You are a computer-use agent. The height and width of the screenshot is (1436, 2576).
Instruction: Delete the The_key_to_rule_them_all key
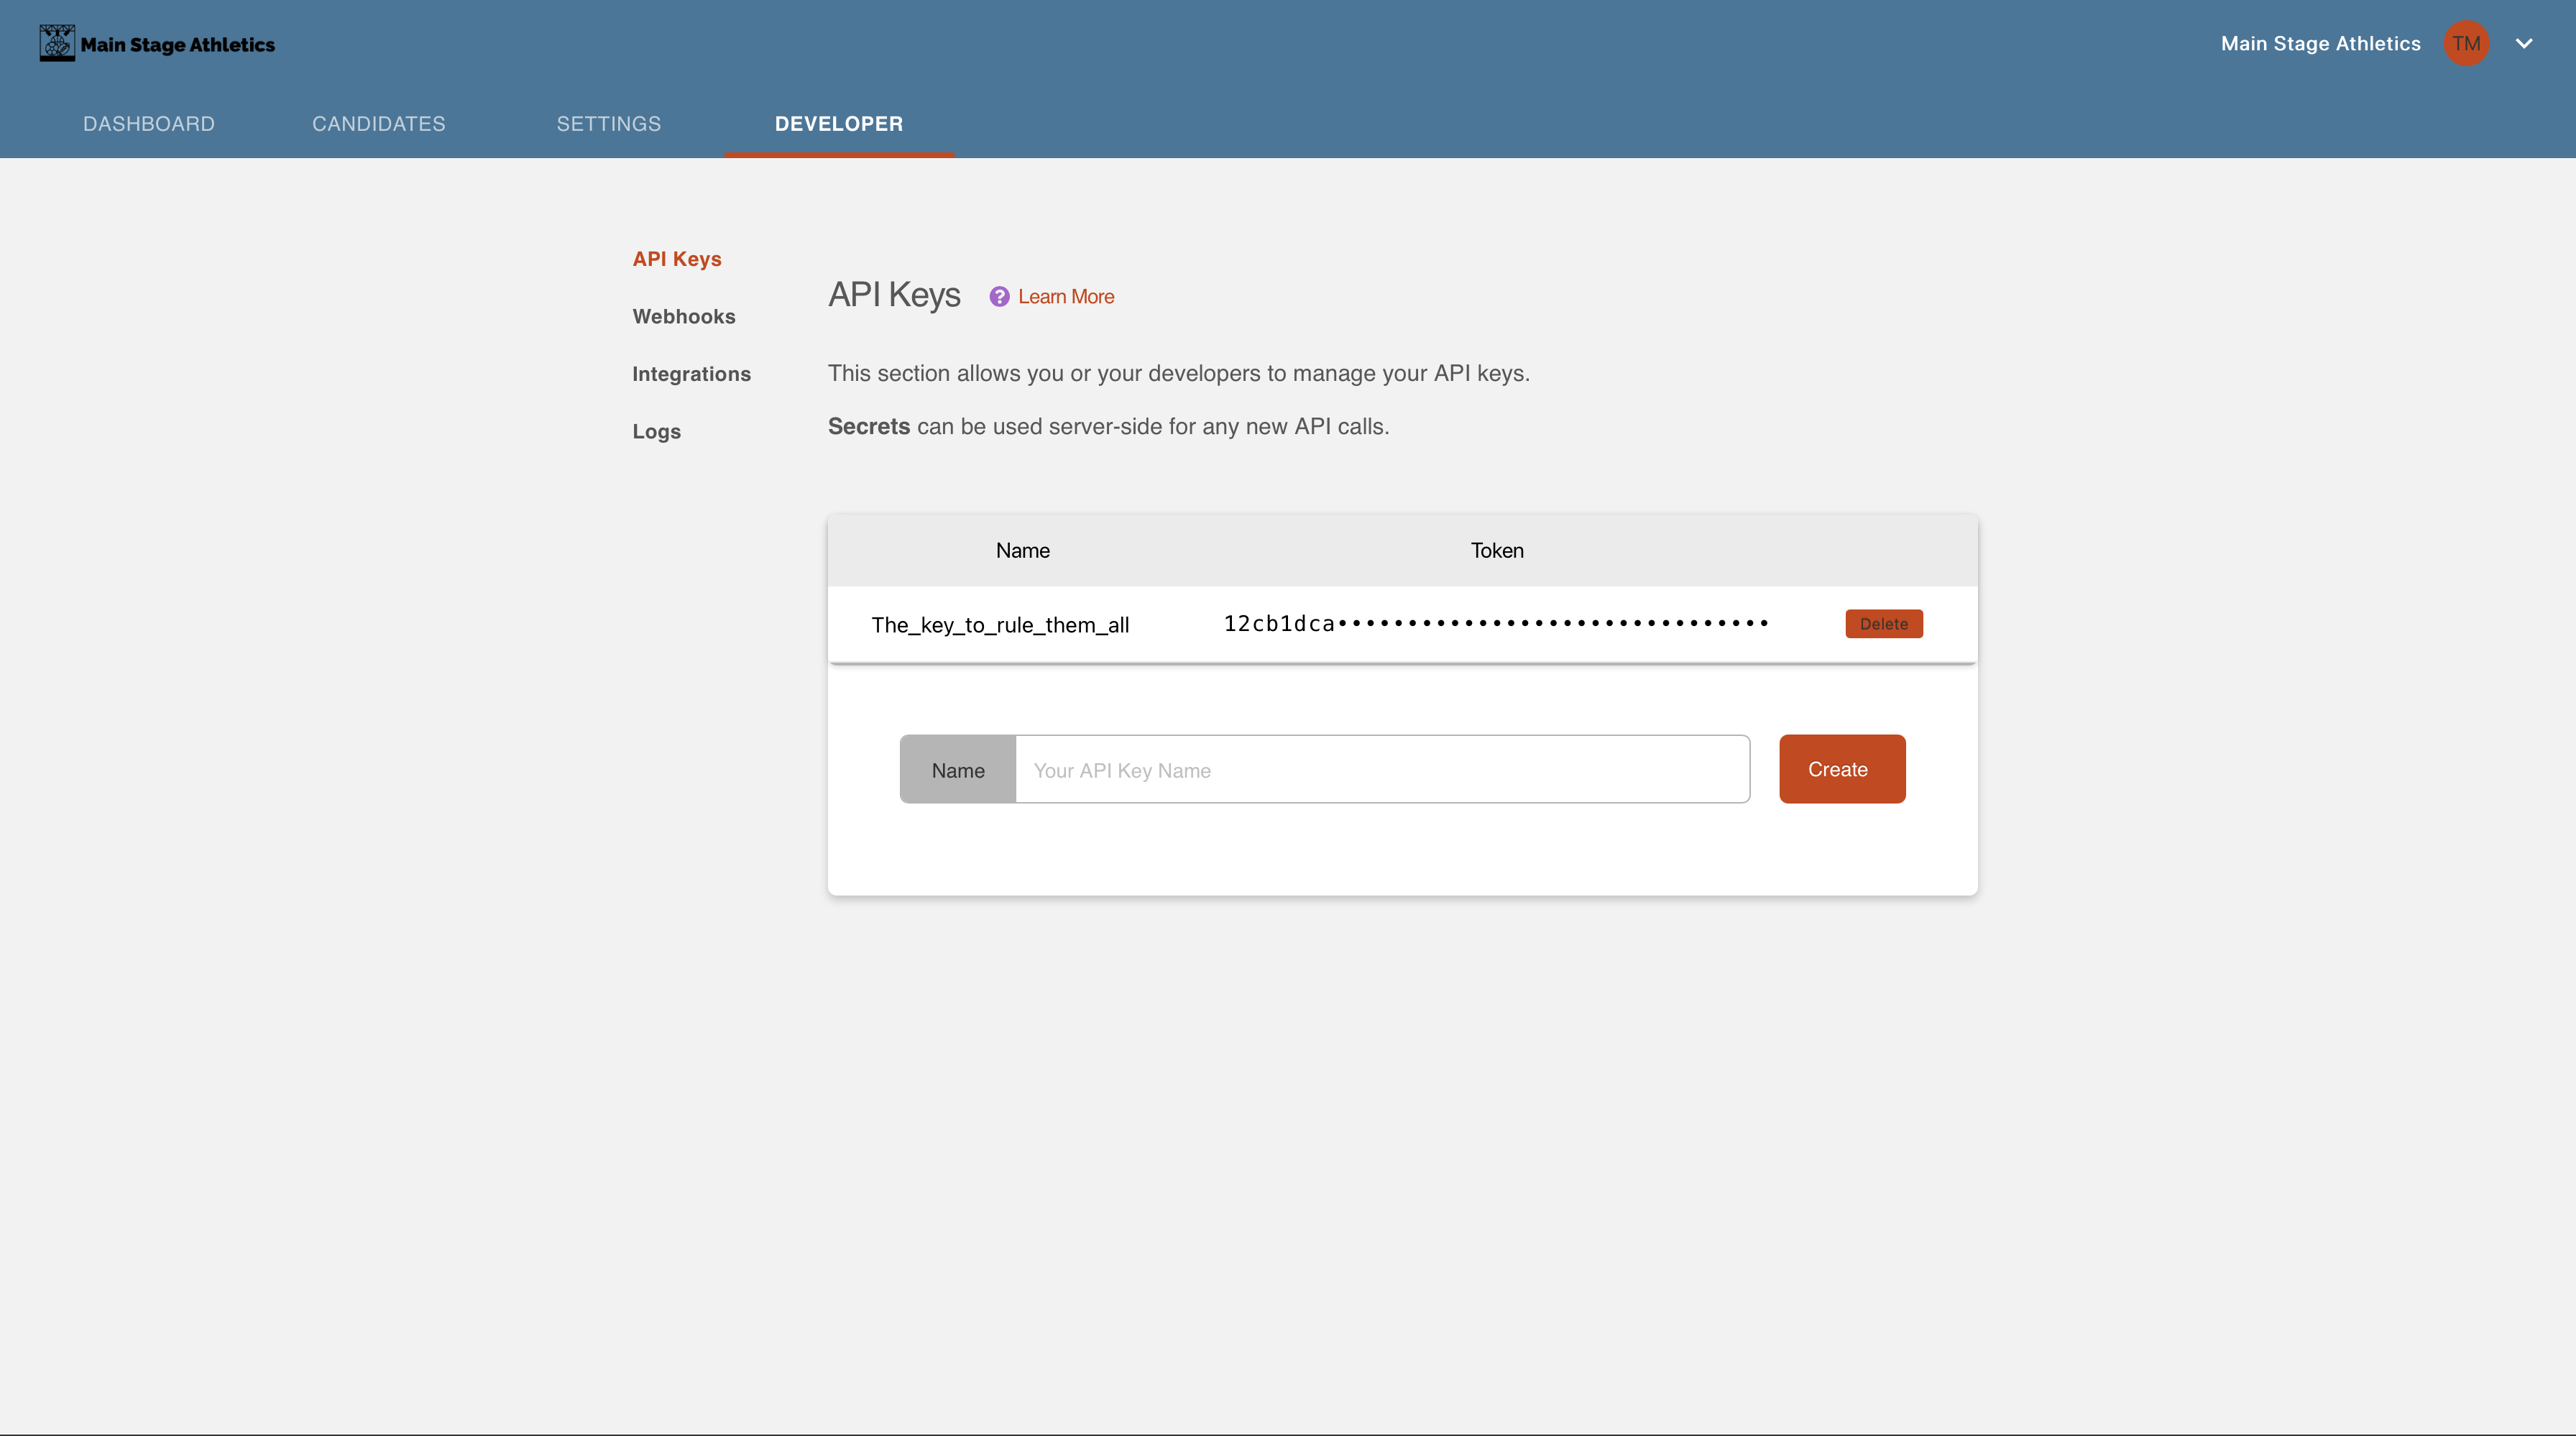1883,624
